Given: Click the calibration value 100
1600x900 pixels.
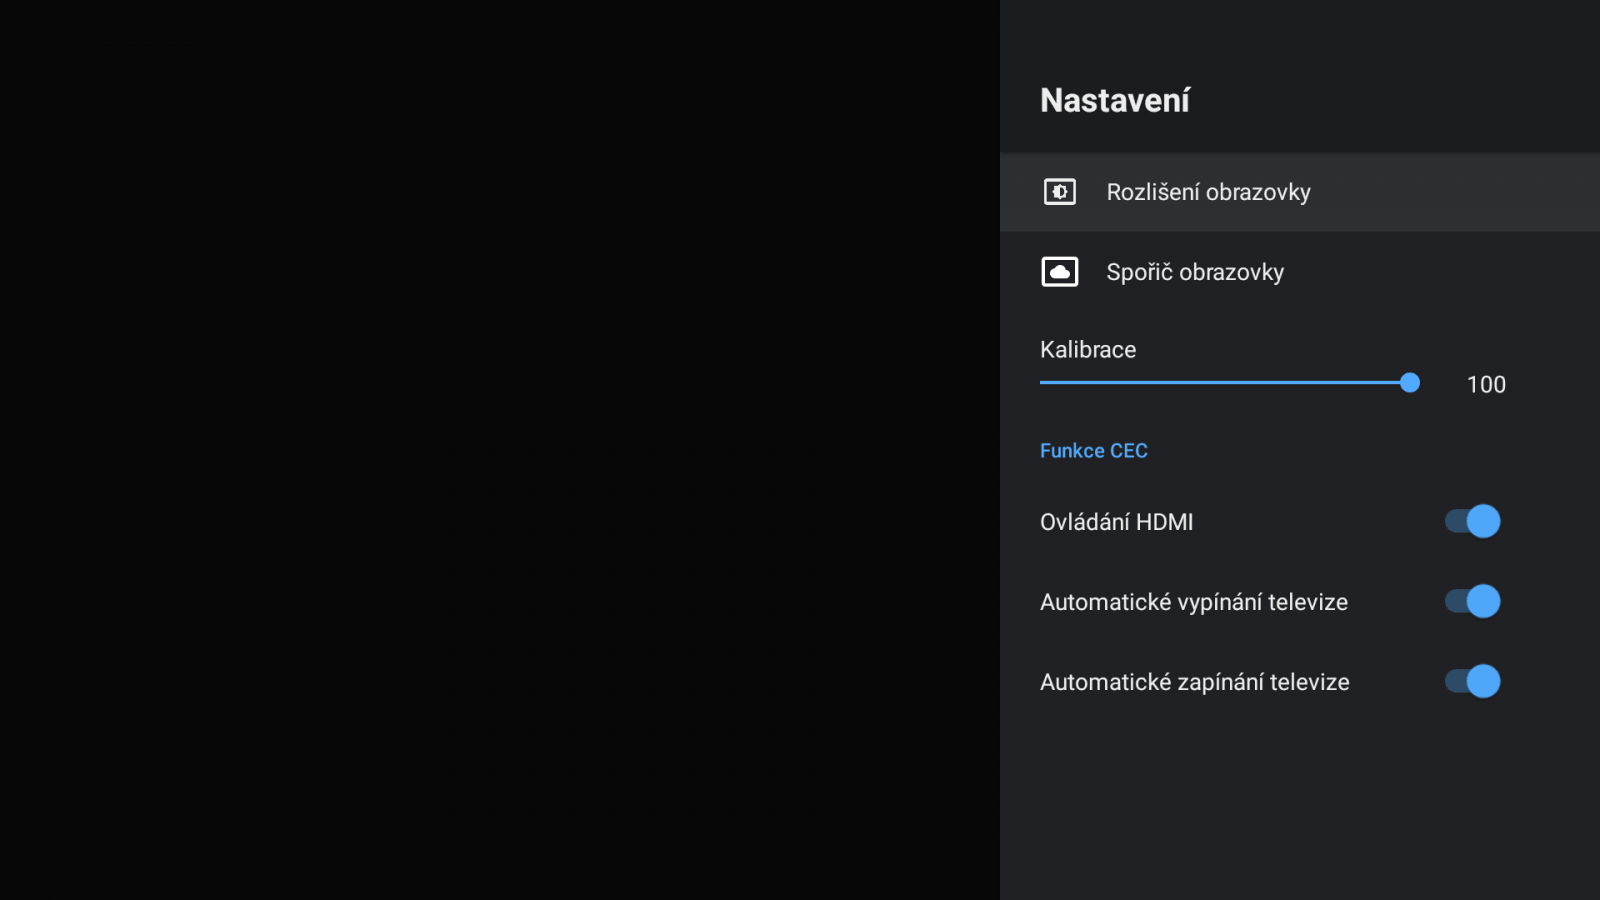Looking at the screenshot, I should pyautogui.click(x=1486, y=384).
